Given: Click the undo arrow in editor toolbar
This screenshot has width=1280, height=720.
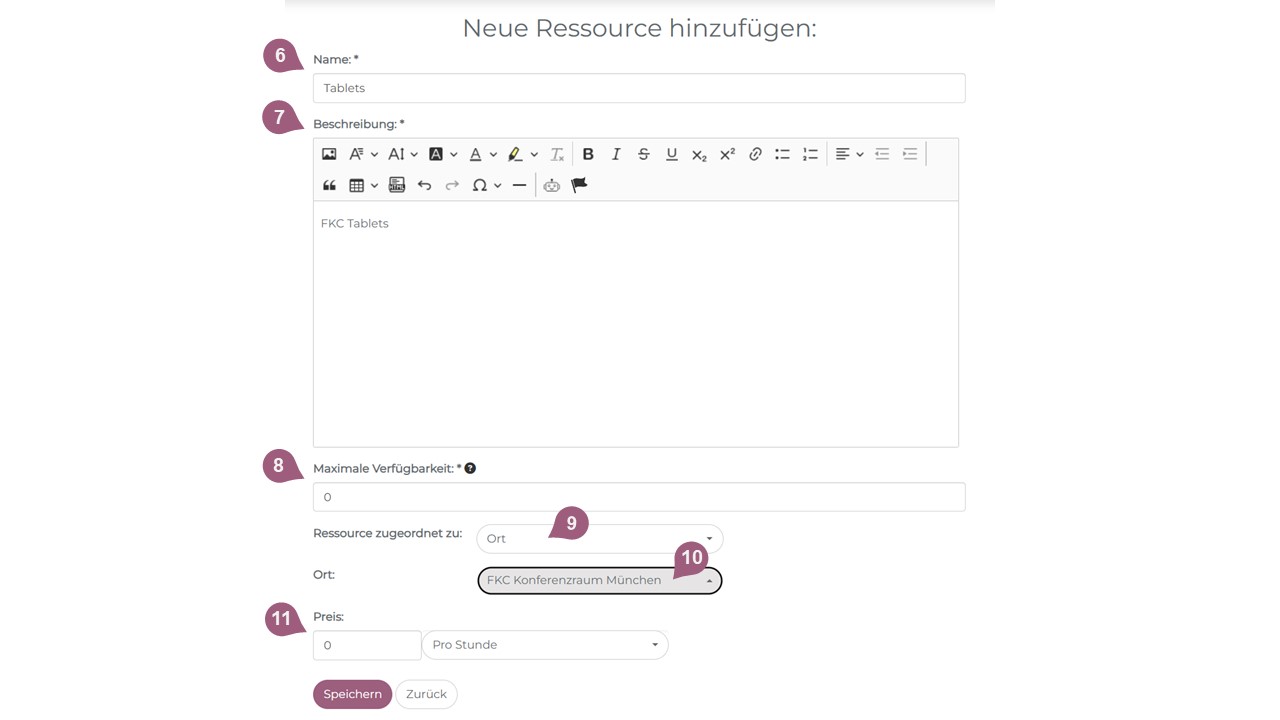Looking at the screenshot, I should 424,185.
